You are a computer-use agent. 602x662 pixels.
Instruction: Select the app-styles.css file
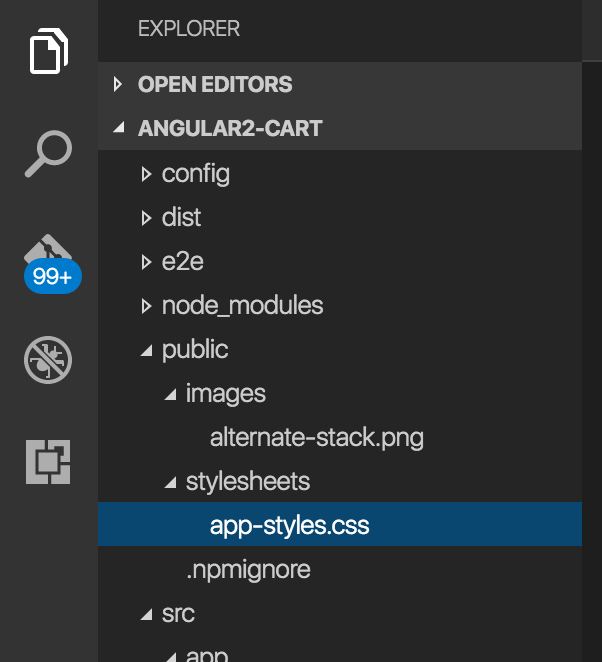289,525
